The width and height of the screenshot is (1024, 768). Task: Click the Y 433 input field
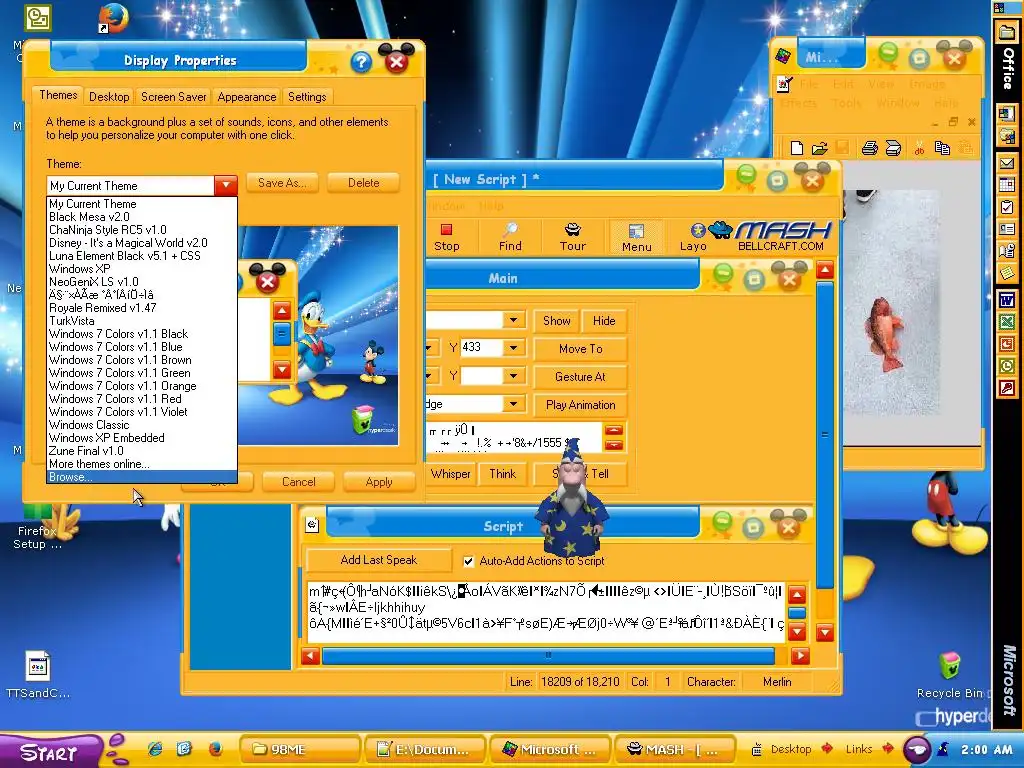[481, 347]
